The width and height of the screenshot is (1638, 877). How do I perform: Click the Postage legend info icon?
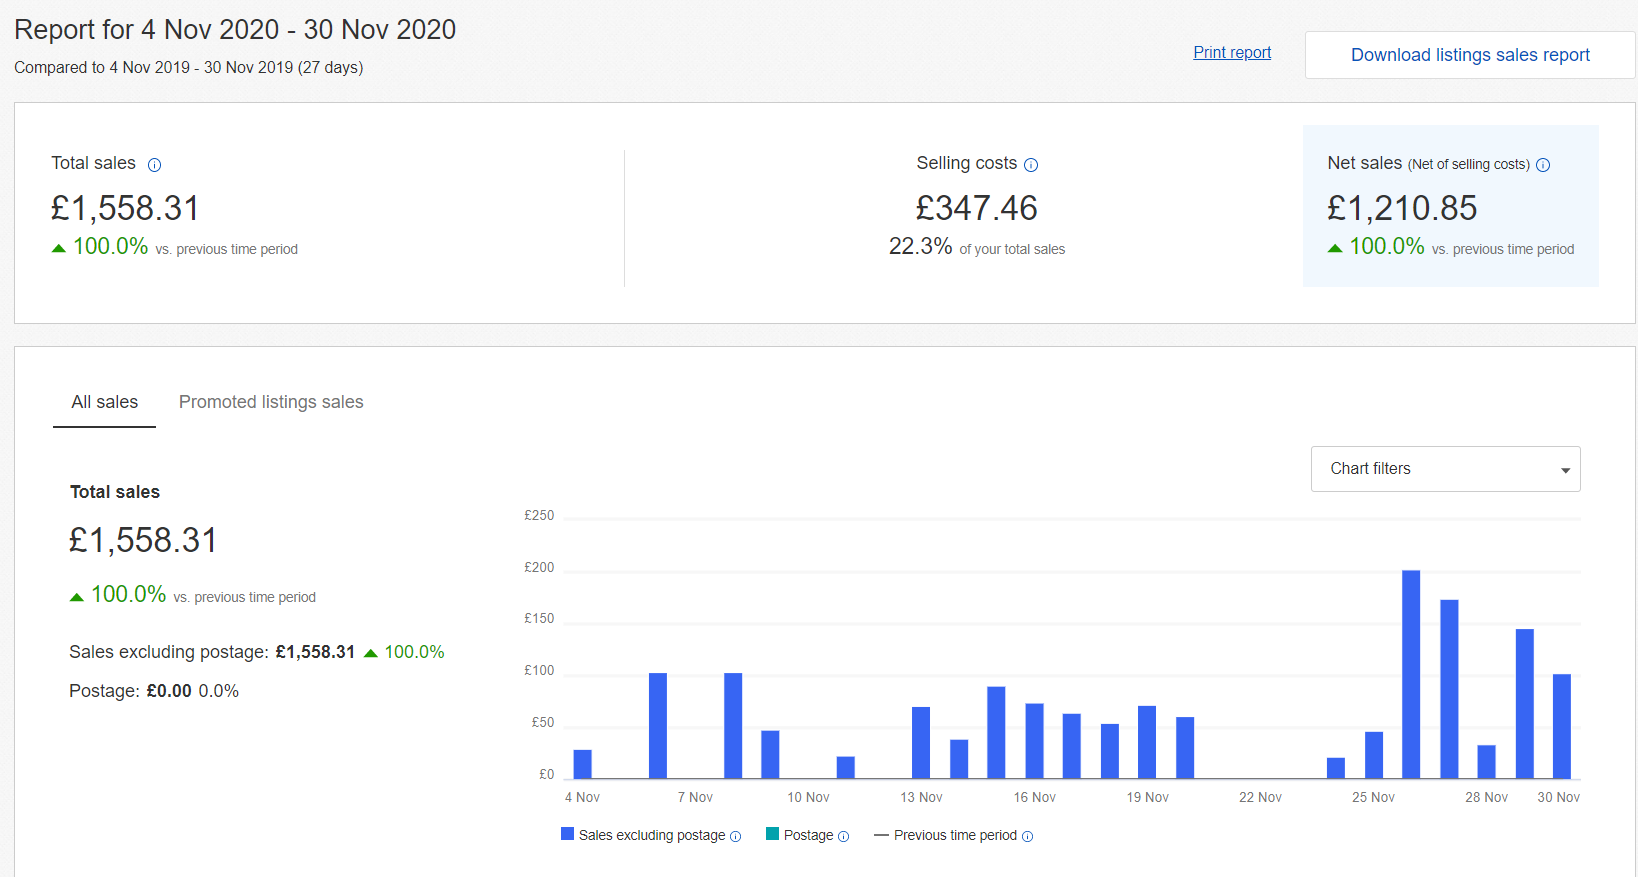point(843,837)
